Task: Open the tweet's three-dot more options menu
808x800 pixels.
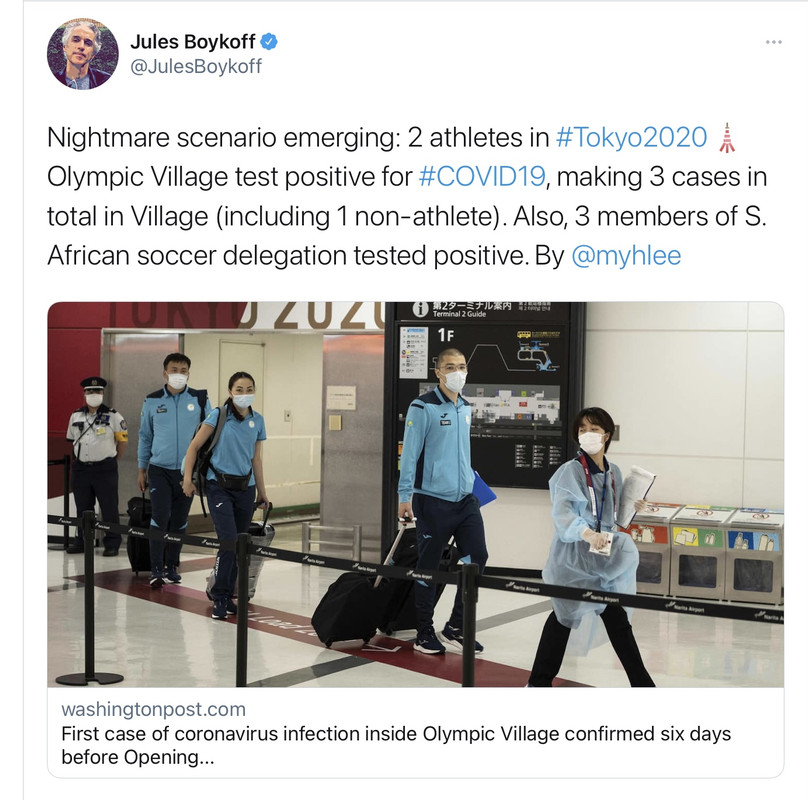Action: tap(773, 42)
